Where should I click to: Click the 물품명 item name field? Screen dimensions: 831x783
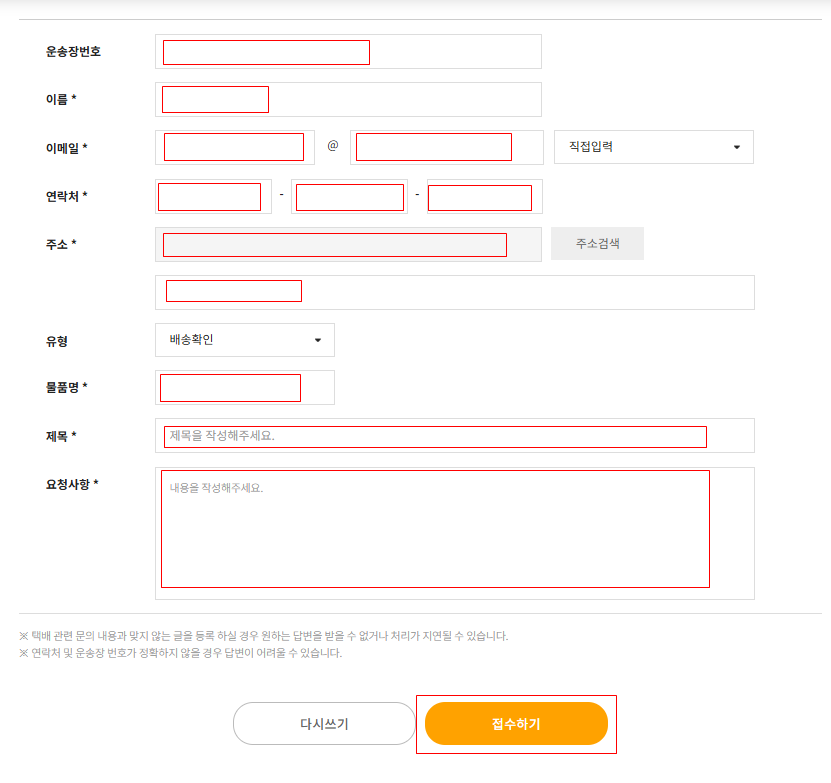pyautogui.click(x=229, y=387)
